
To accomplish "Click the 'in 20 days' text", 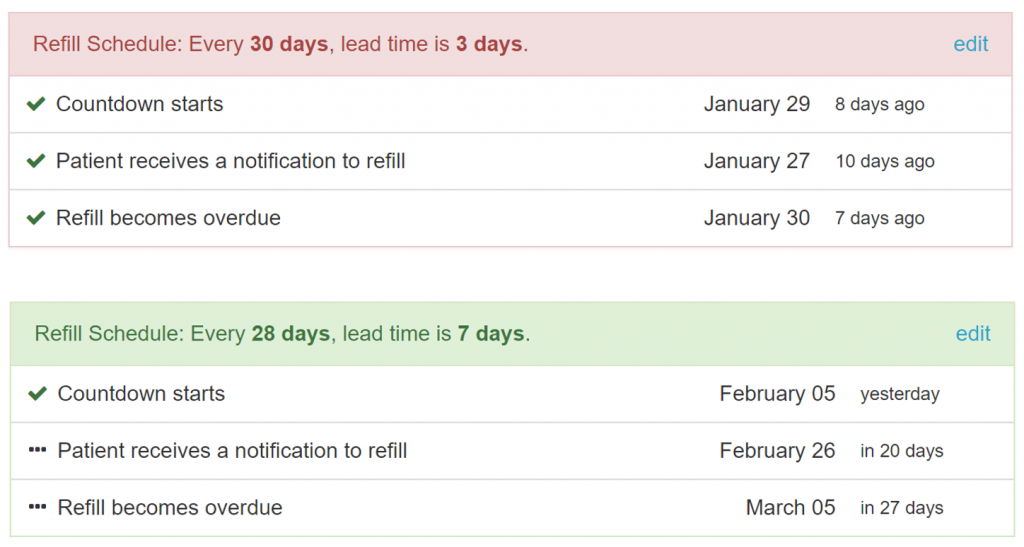I will (x=901, y=451).
